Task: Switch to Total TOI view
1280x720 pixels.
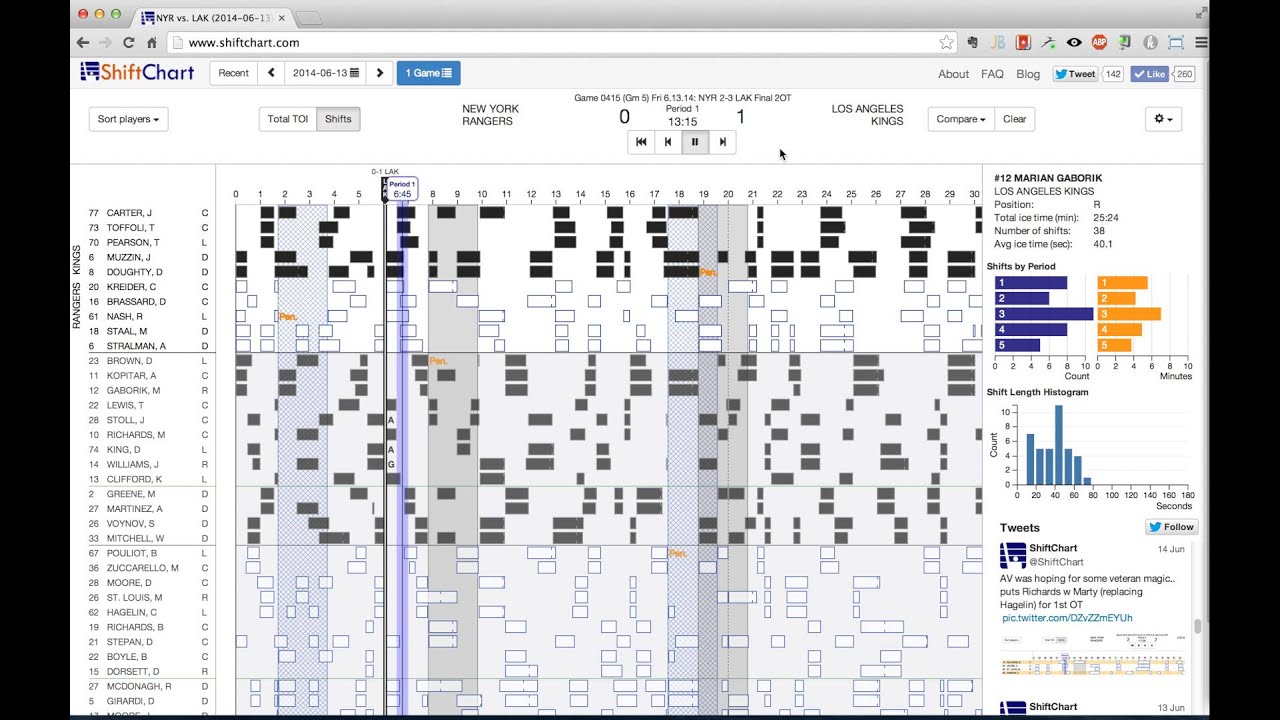Action: 288,119
